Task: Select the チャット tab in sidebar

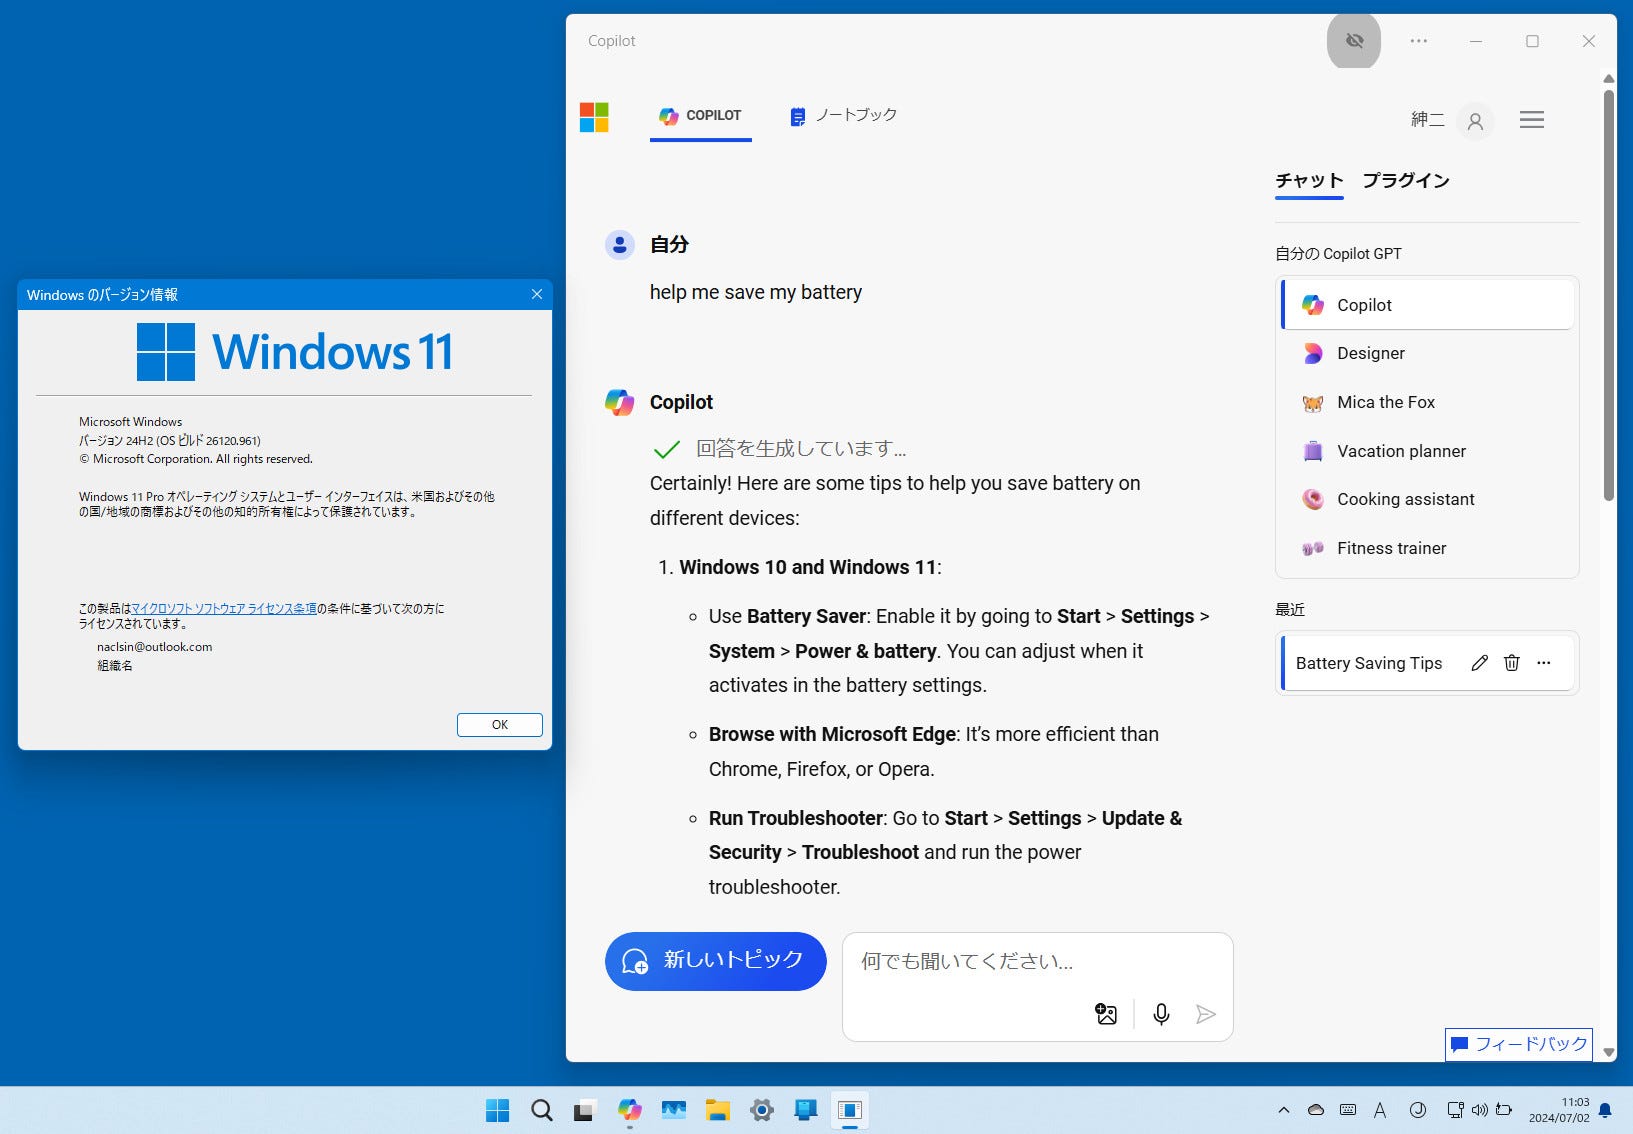Action: click(x=1309, y=181)
